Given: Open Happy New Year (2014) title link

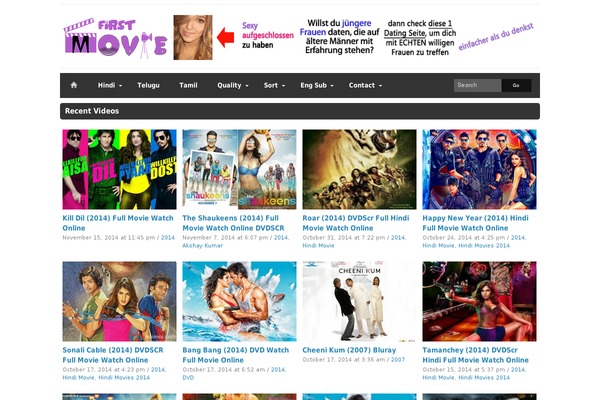Looking at the screenshot, I should click(475, 223).
